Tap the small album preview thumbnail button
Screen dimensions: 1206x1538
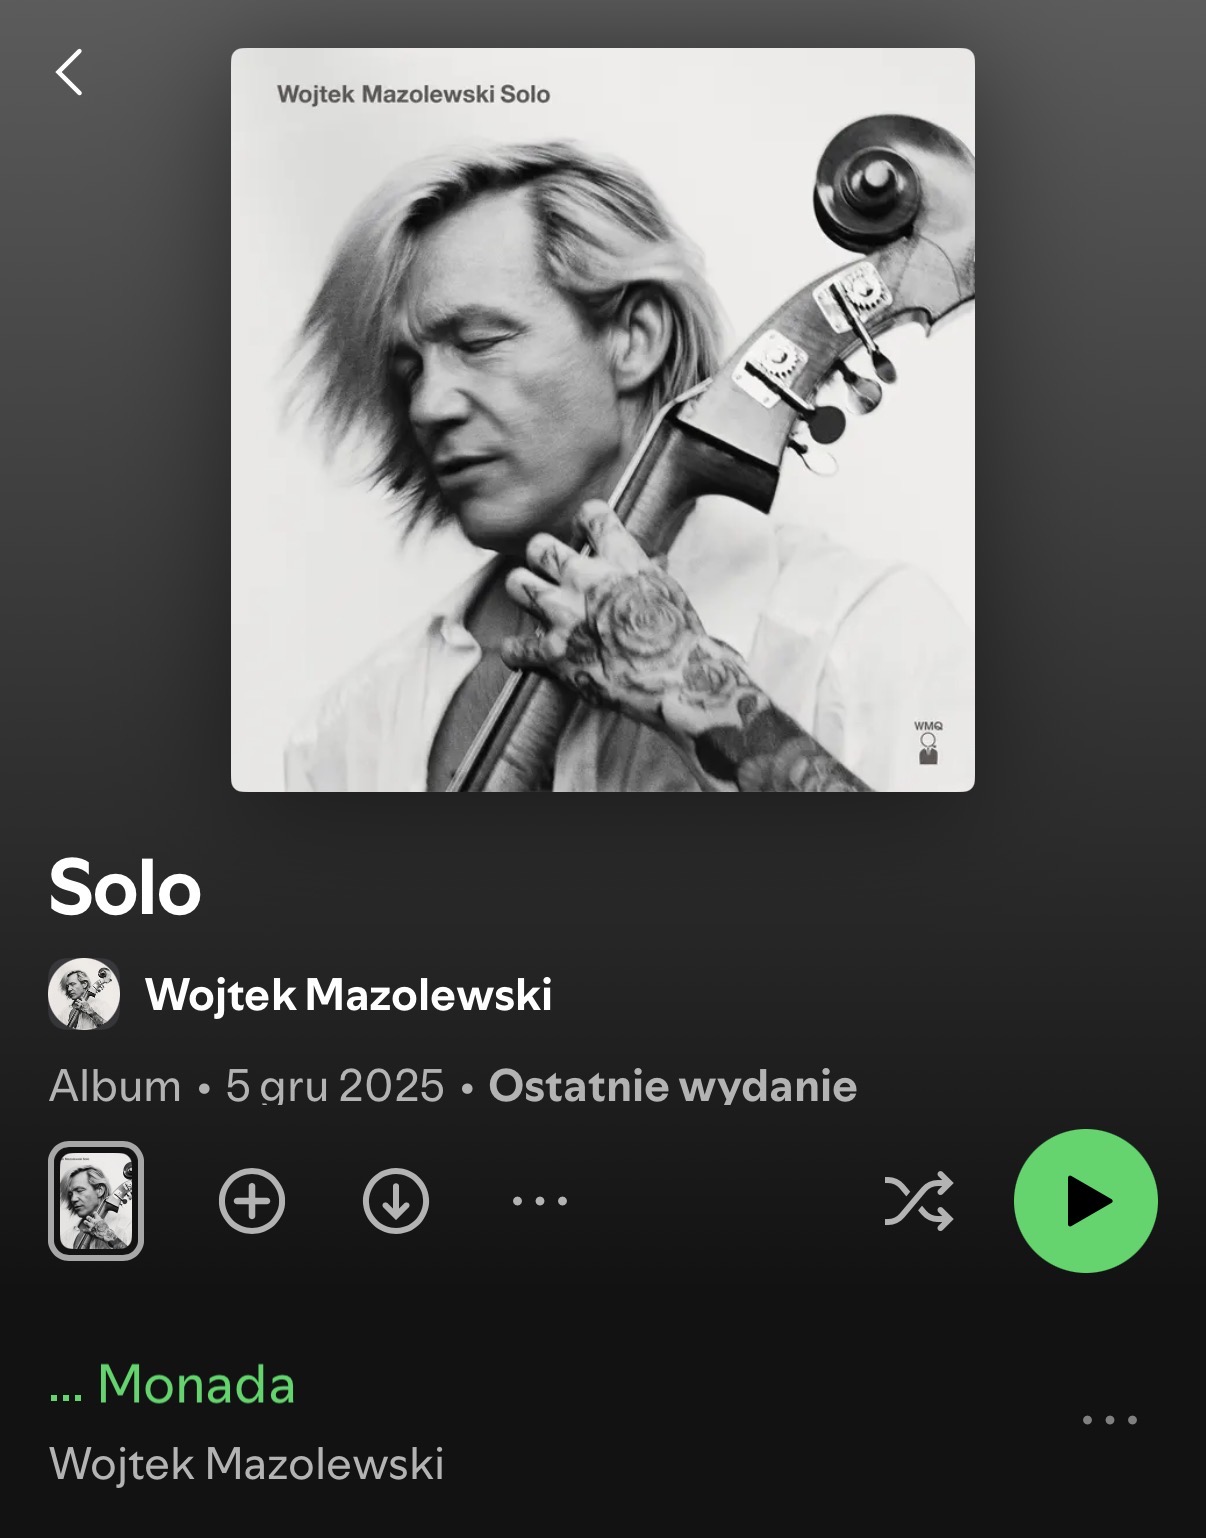point(96,1201)
